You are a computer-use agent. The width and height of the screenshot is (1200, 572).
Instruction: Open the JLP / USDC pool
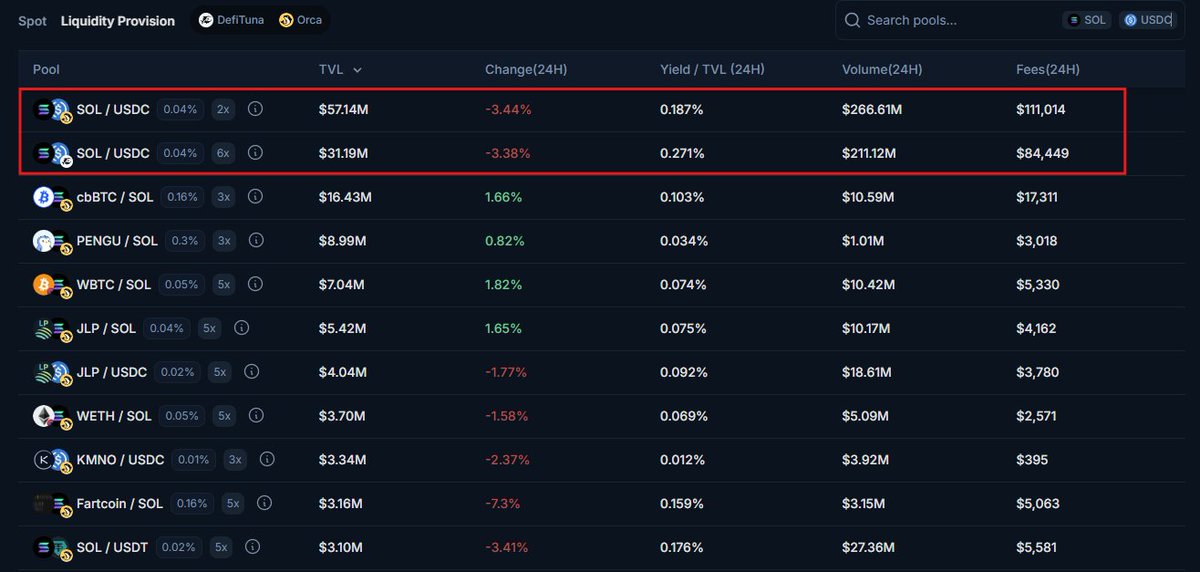pos(111,372)
